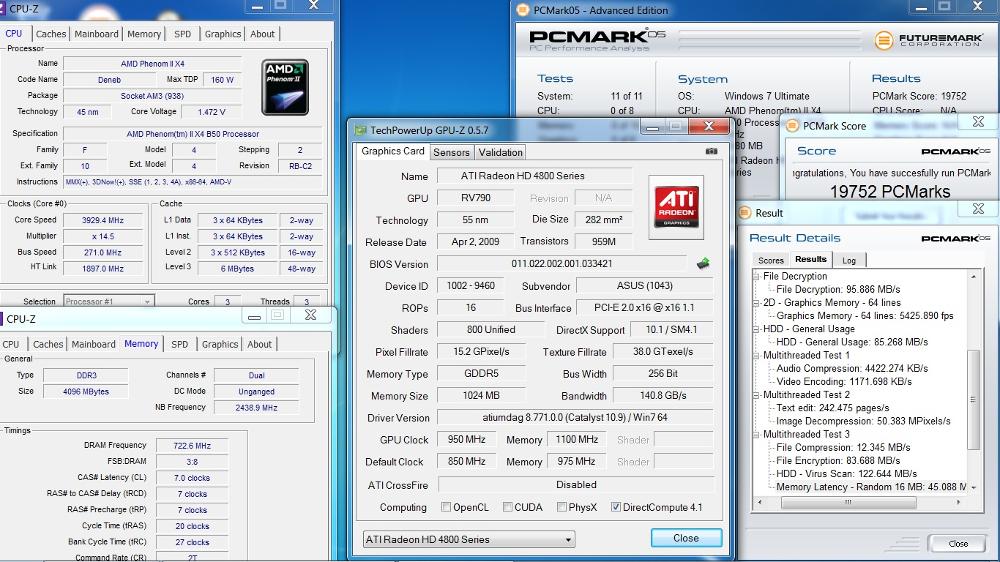Click the Bus Interface PCI-E value field
Viewport: 1000px width, 562px height.
(644, 307)
